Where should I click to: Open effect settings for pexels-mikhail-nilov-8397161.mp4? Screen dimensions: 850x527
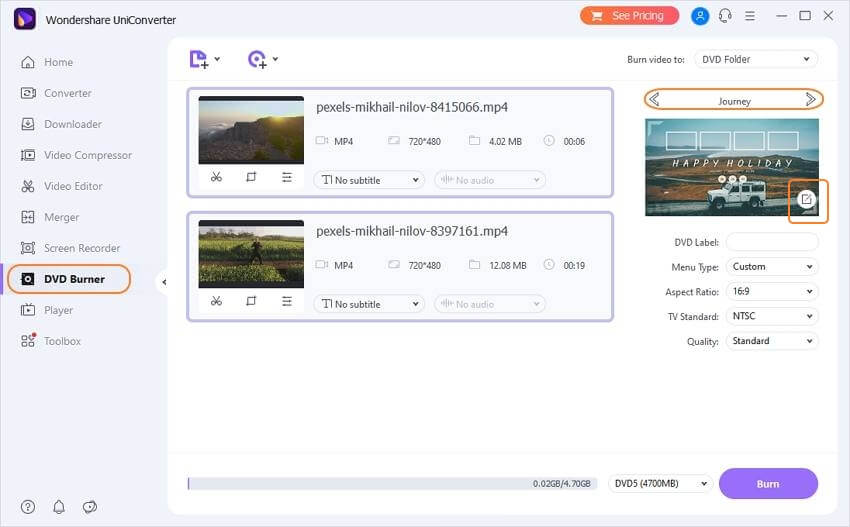[287, 301]
